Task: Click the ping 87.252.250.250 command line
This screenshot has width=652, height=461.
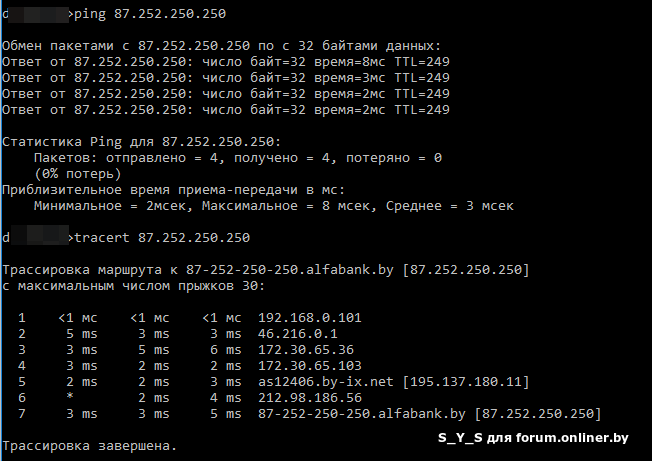Action: 149,15
